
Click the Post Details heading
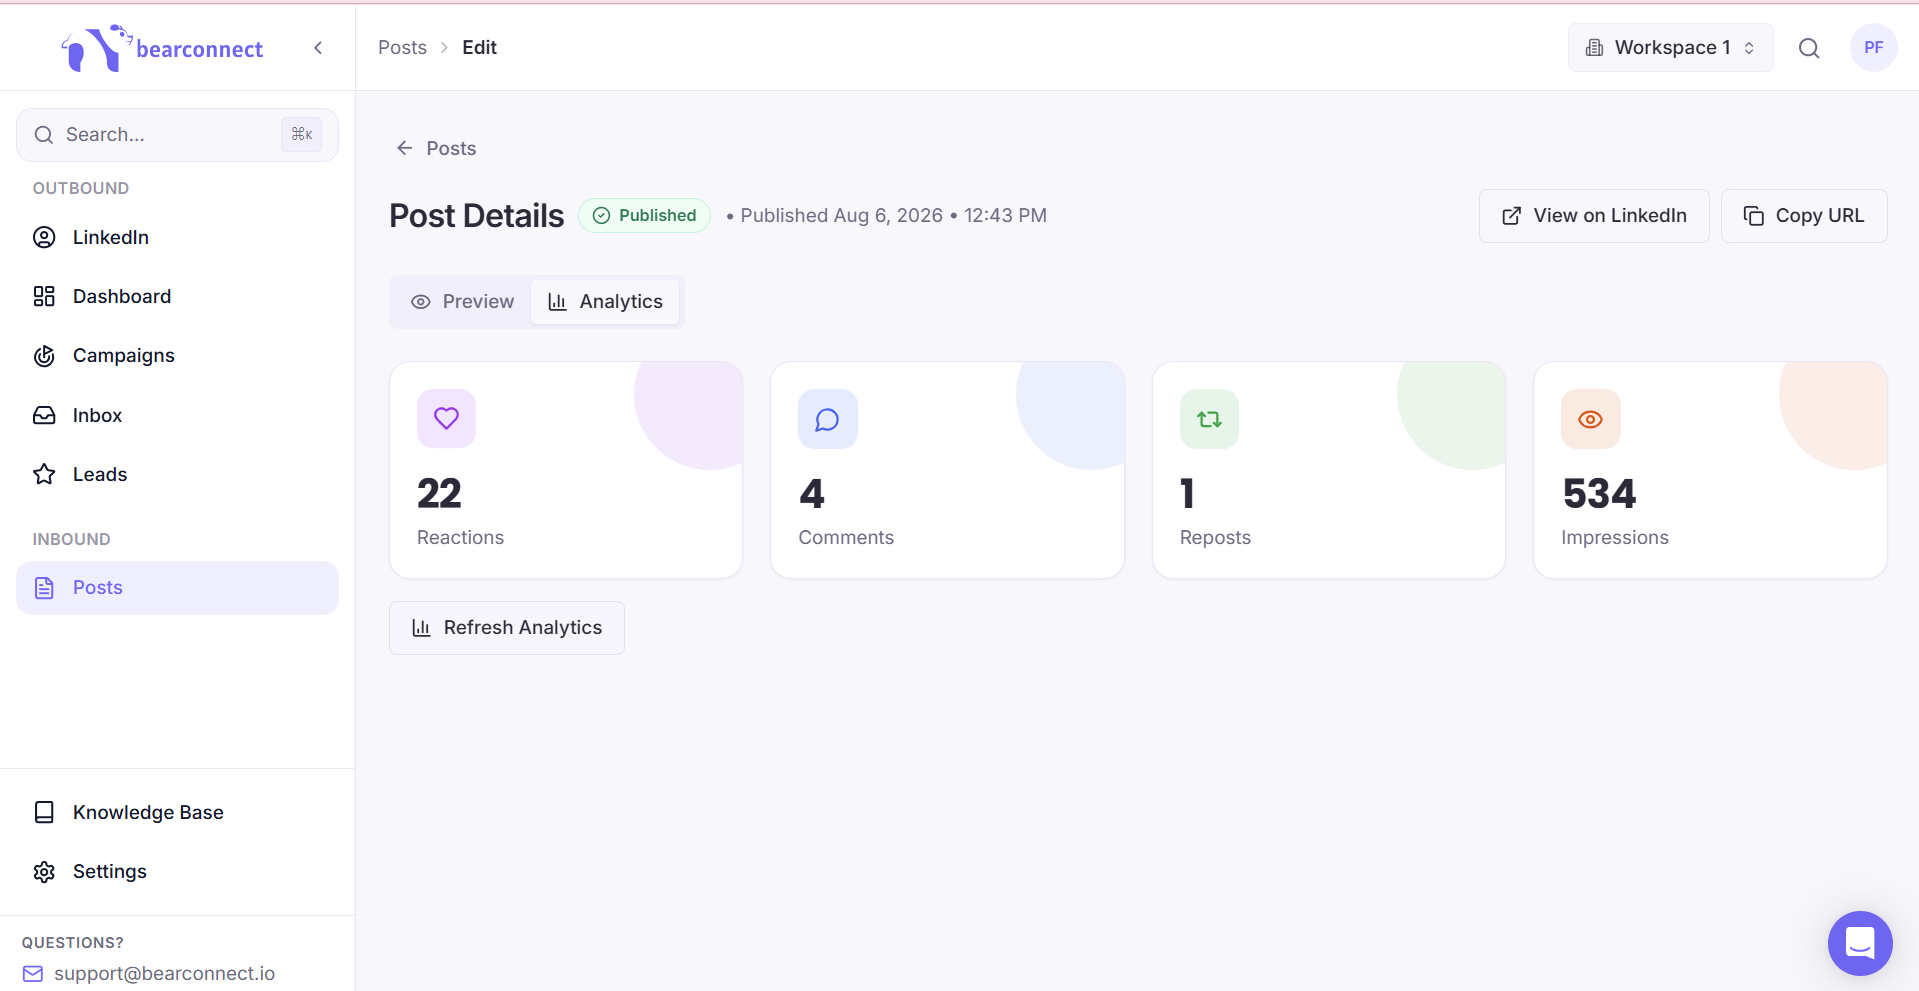[x=477, y=216]
